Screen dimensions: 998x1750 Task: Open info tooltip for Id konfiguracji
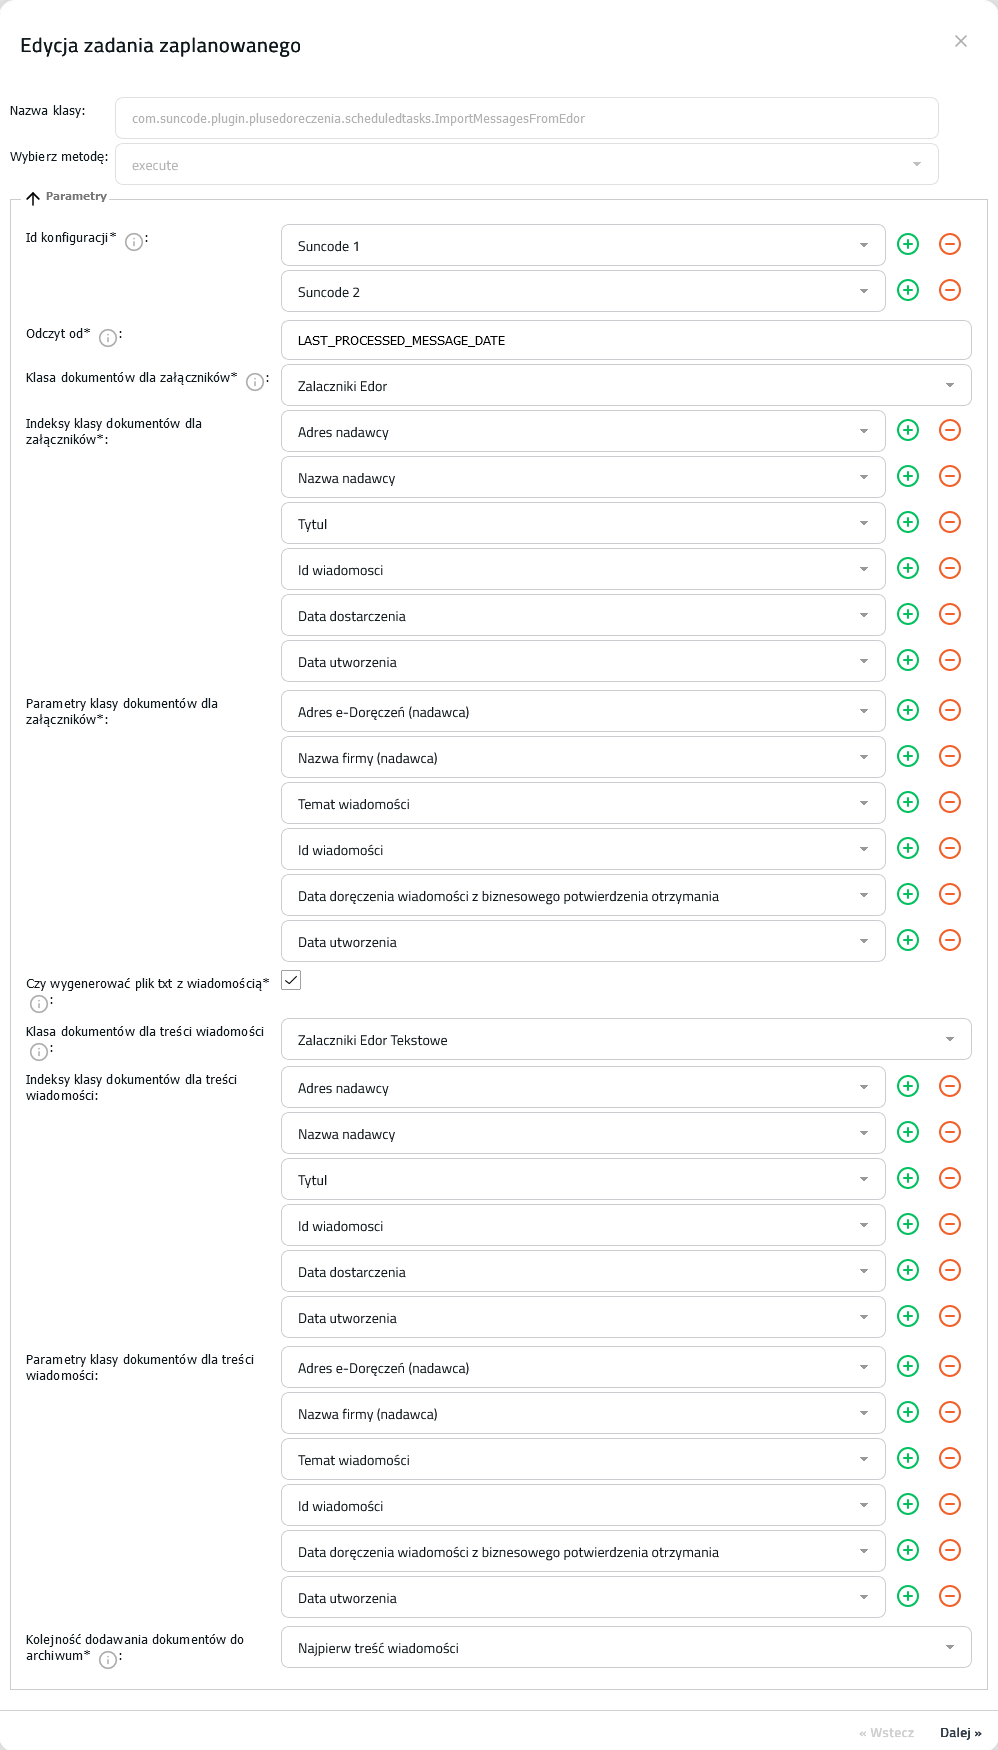(x=134, y=241)
